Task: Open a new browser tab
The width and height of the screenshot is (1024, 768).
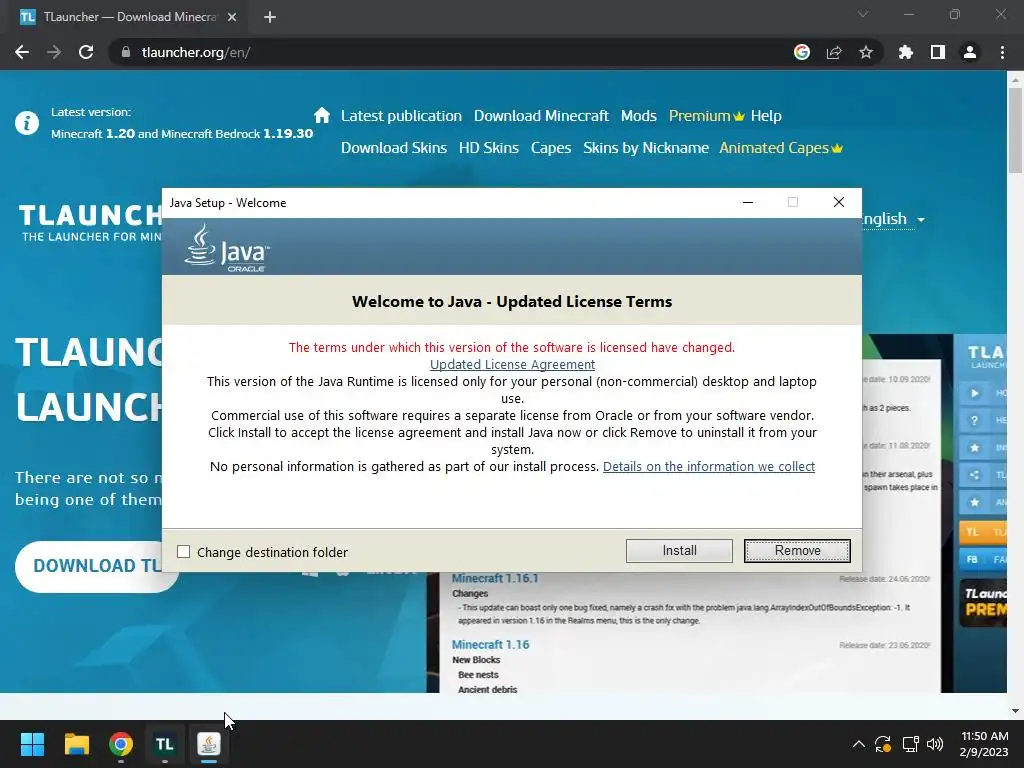Action: (270, 17)
